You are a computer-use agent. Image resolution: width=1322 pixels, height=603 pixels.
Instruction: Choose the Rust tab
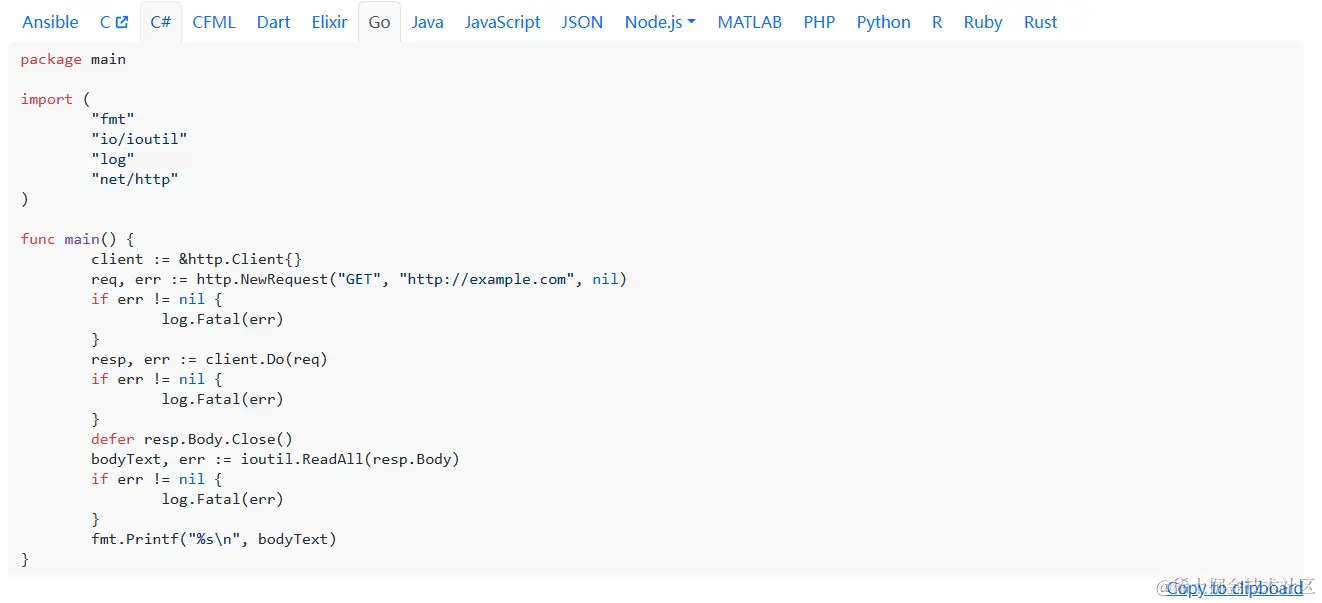click(x=1040, y=22)
